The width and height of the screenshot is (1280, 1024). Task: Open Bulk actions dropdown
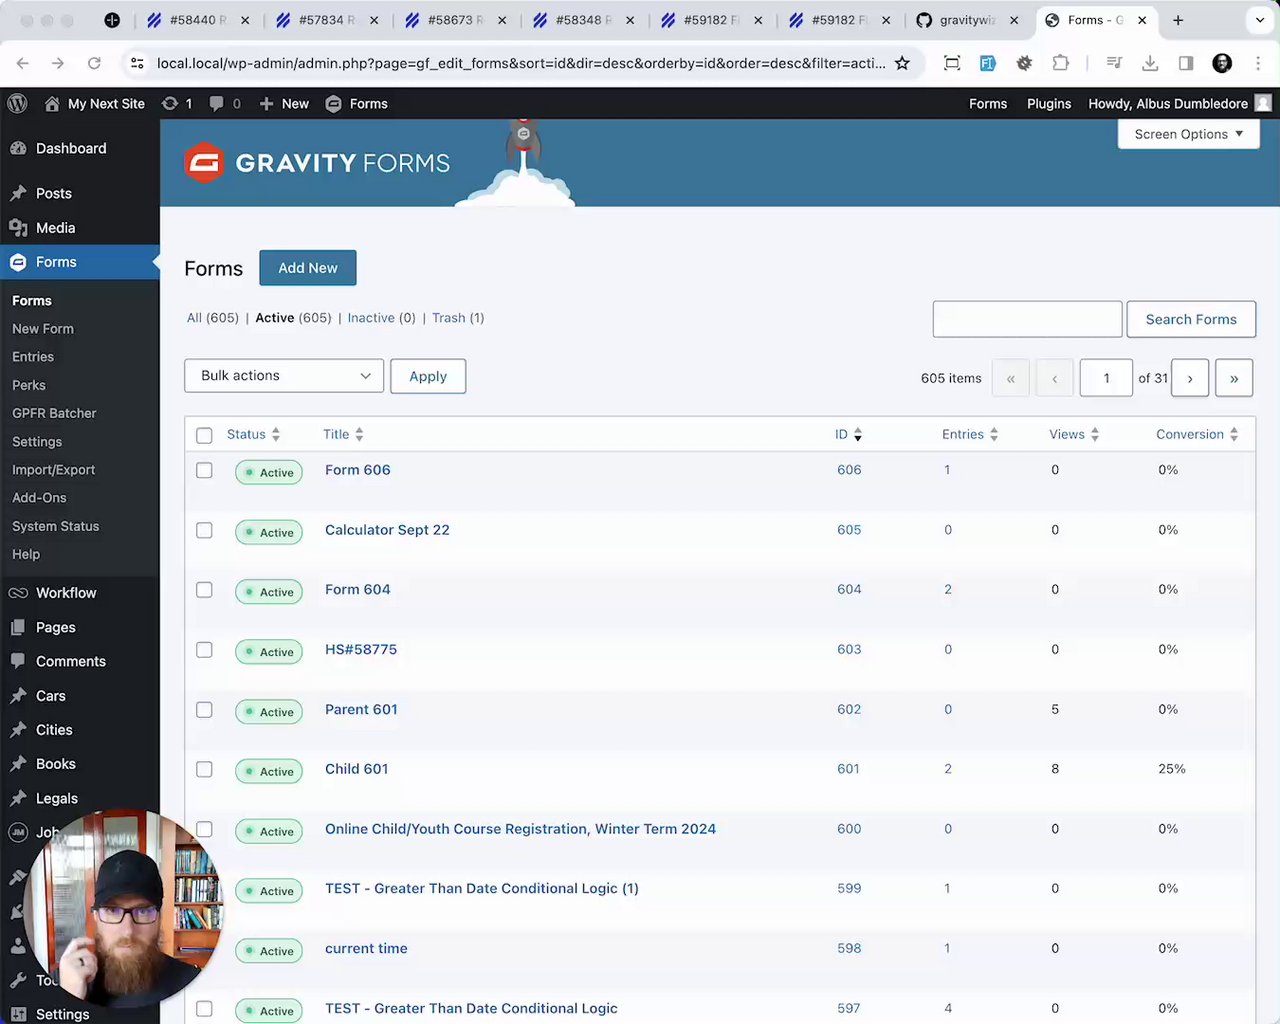click(284, 375)
